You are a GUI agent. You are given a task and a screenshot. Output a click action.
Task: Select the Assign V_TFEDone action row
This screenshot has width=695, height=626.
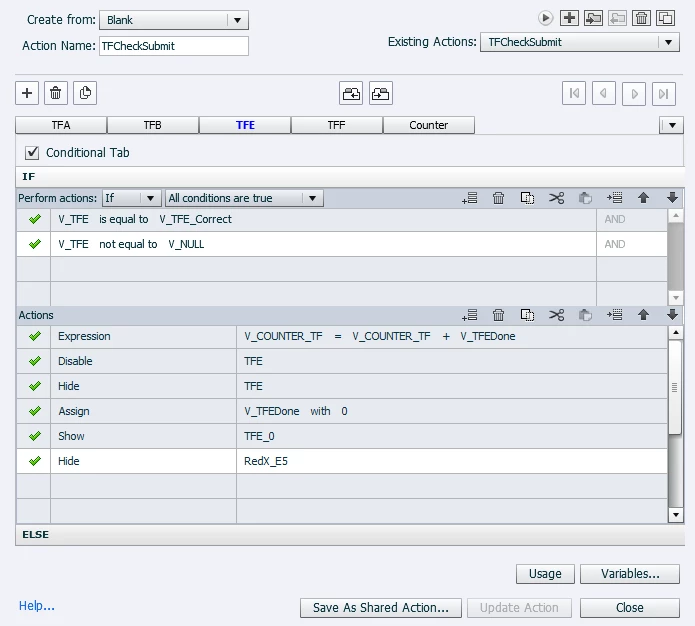coord(342,411)
